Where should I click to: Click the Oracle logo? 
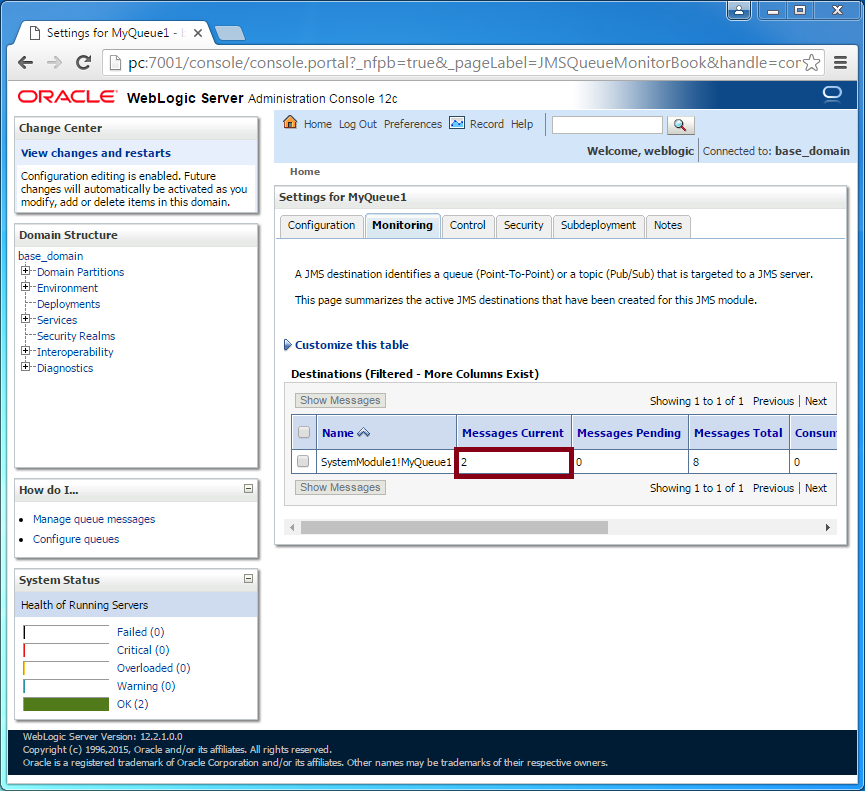67,97
